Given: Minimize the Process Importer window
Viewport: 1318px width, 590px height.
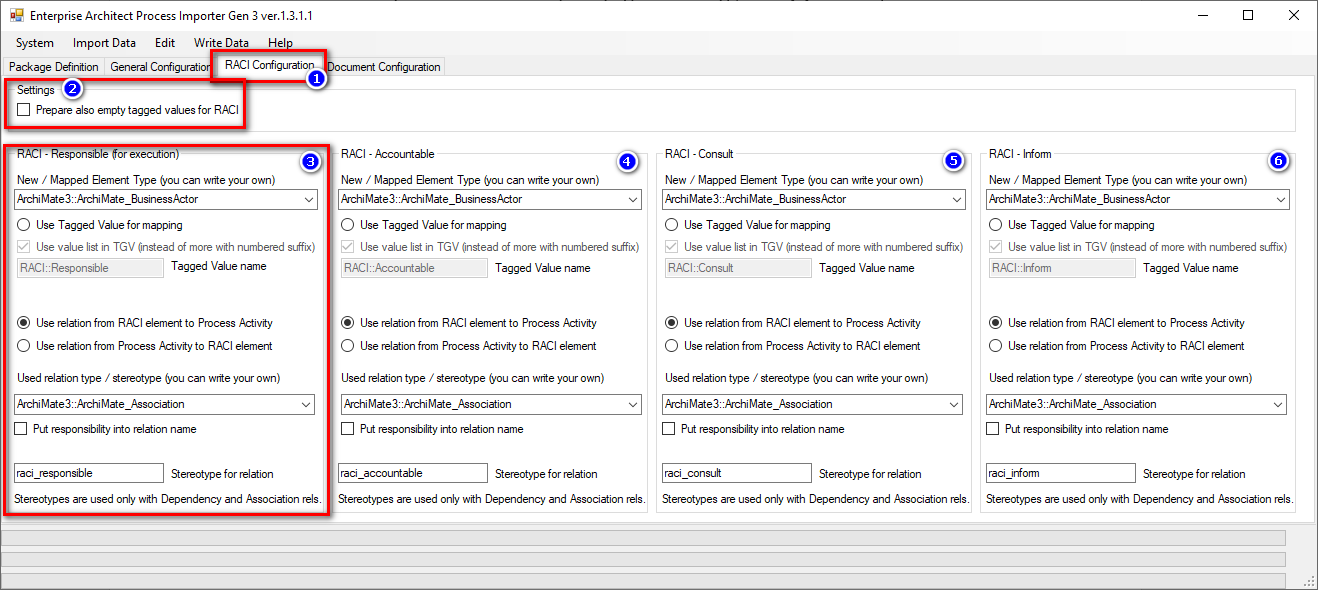Looking at the screenshot, I should pos(1202,15).
